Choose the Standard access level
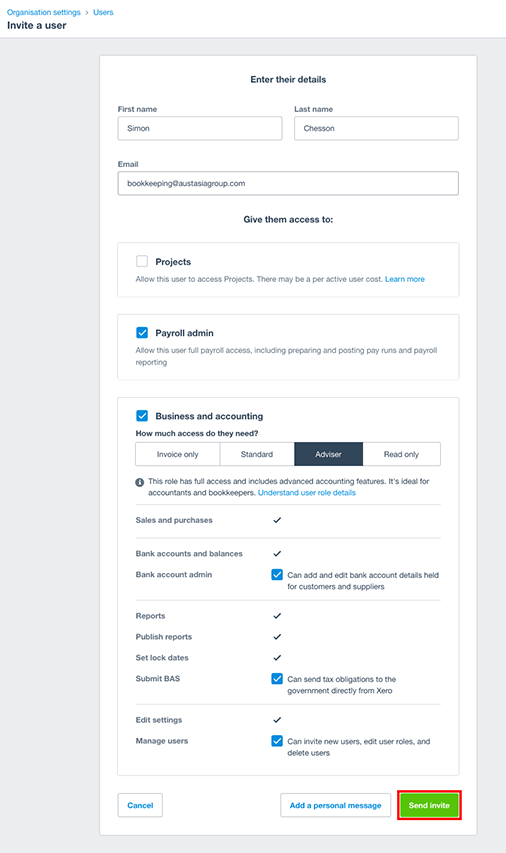506x853 pixels. tap(257, 454)
